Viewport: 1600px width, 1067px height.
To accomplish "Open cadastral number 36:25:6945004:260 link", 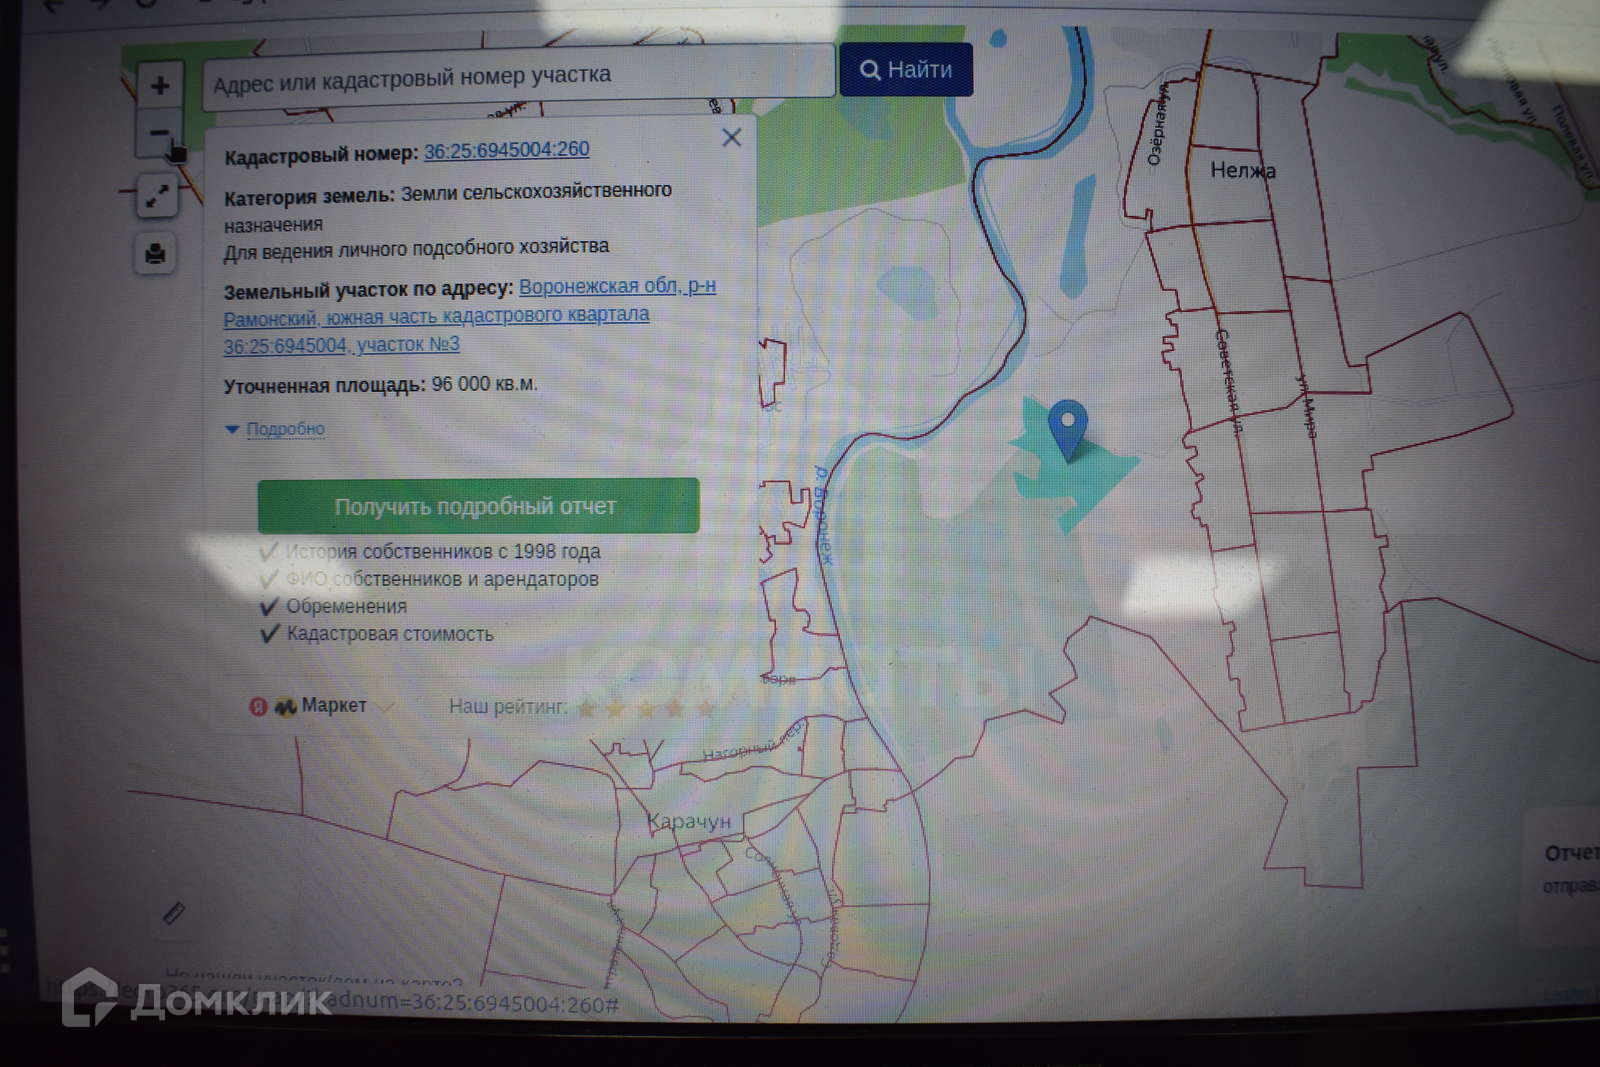I will click(507, 150).
